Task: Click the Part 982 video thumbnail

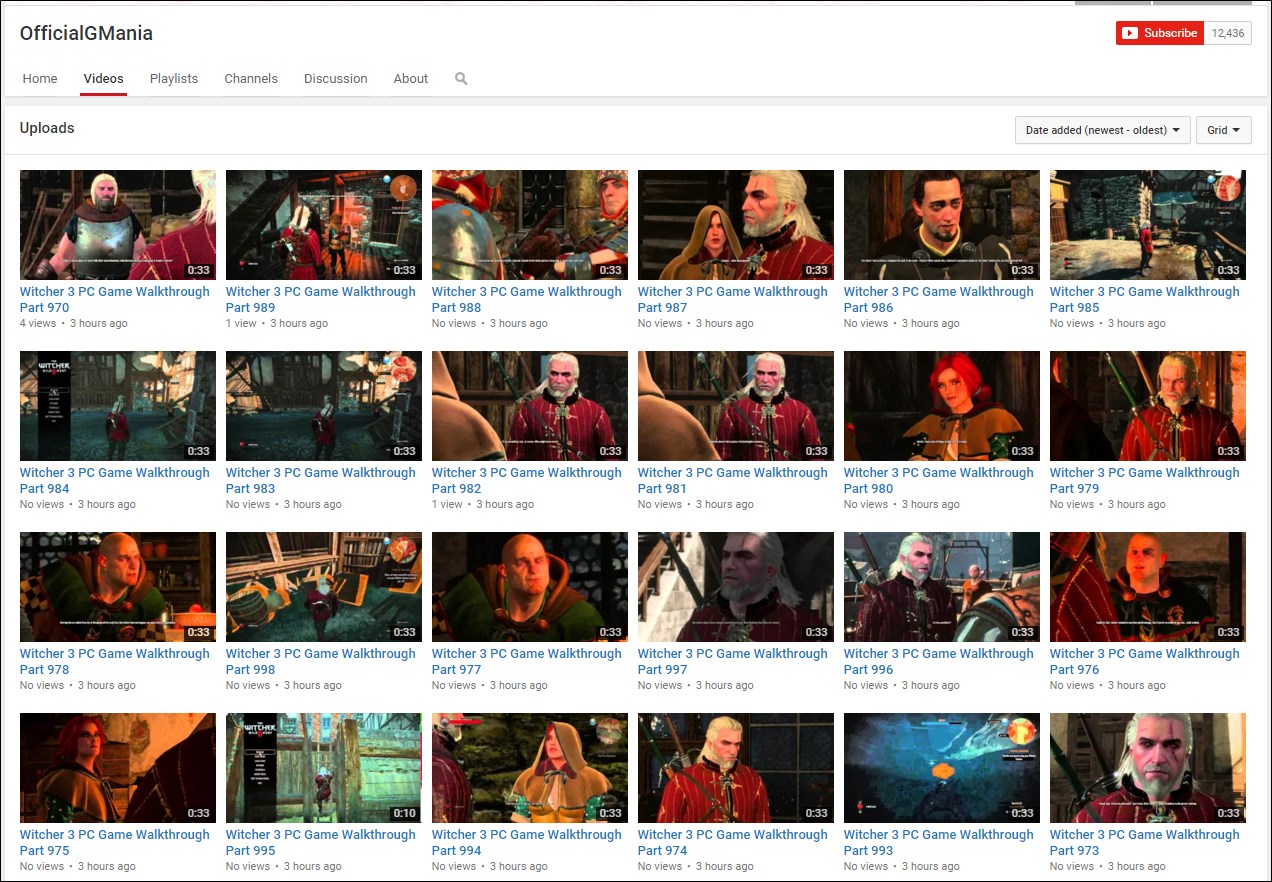Action: point(530,406)
